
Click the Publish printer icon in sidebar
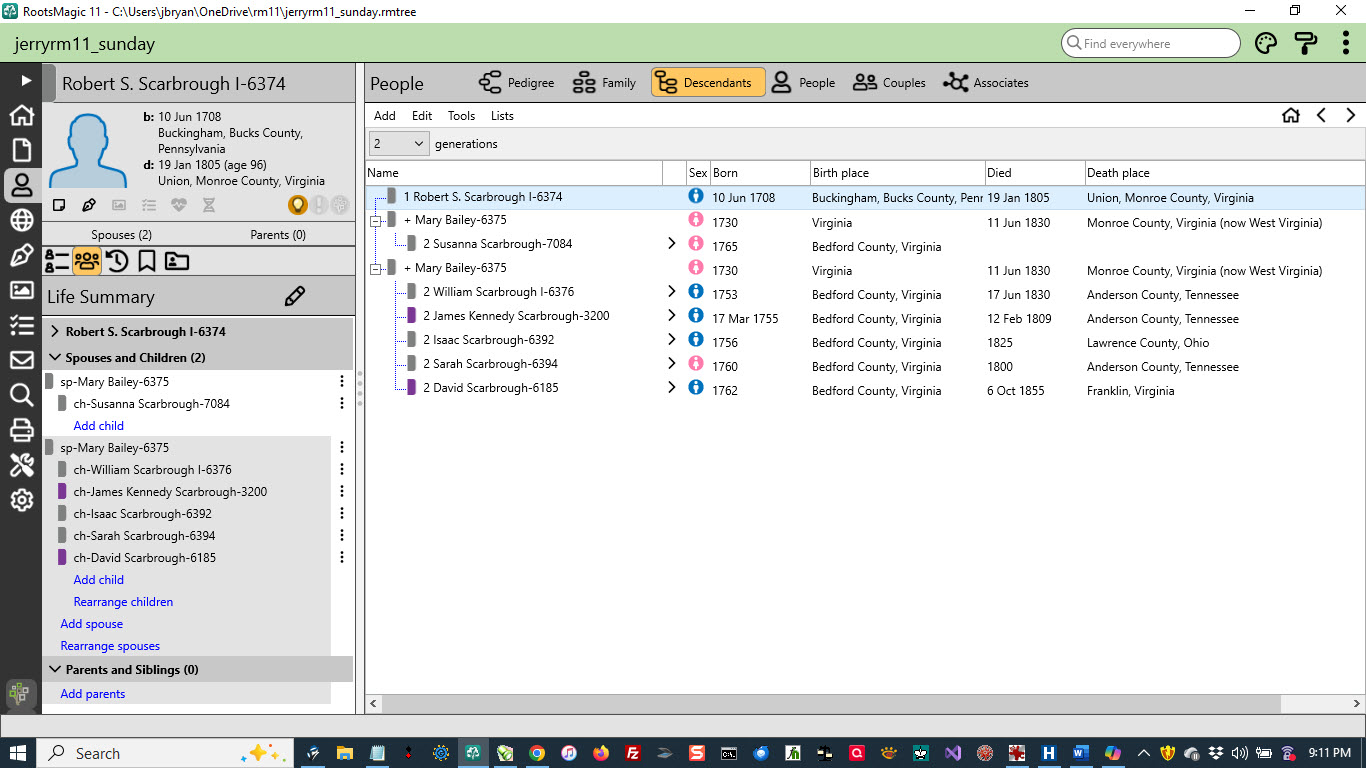21,430
